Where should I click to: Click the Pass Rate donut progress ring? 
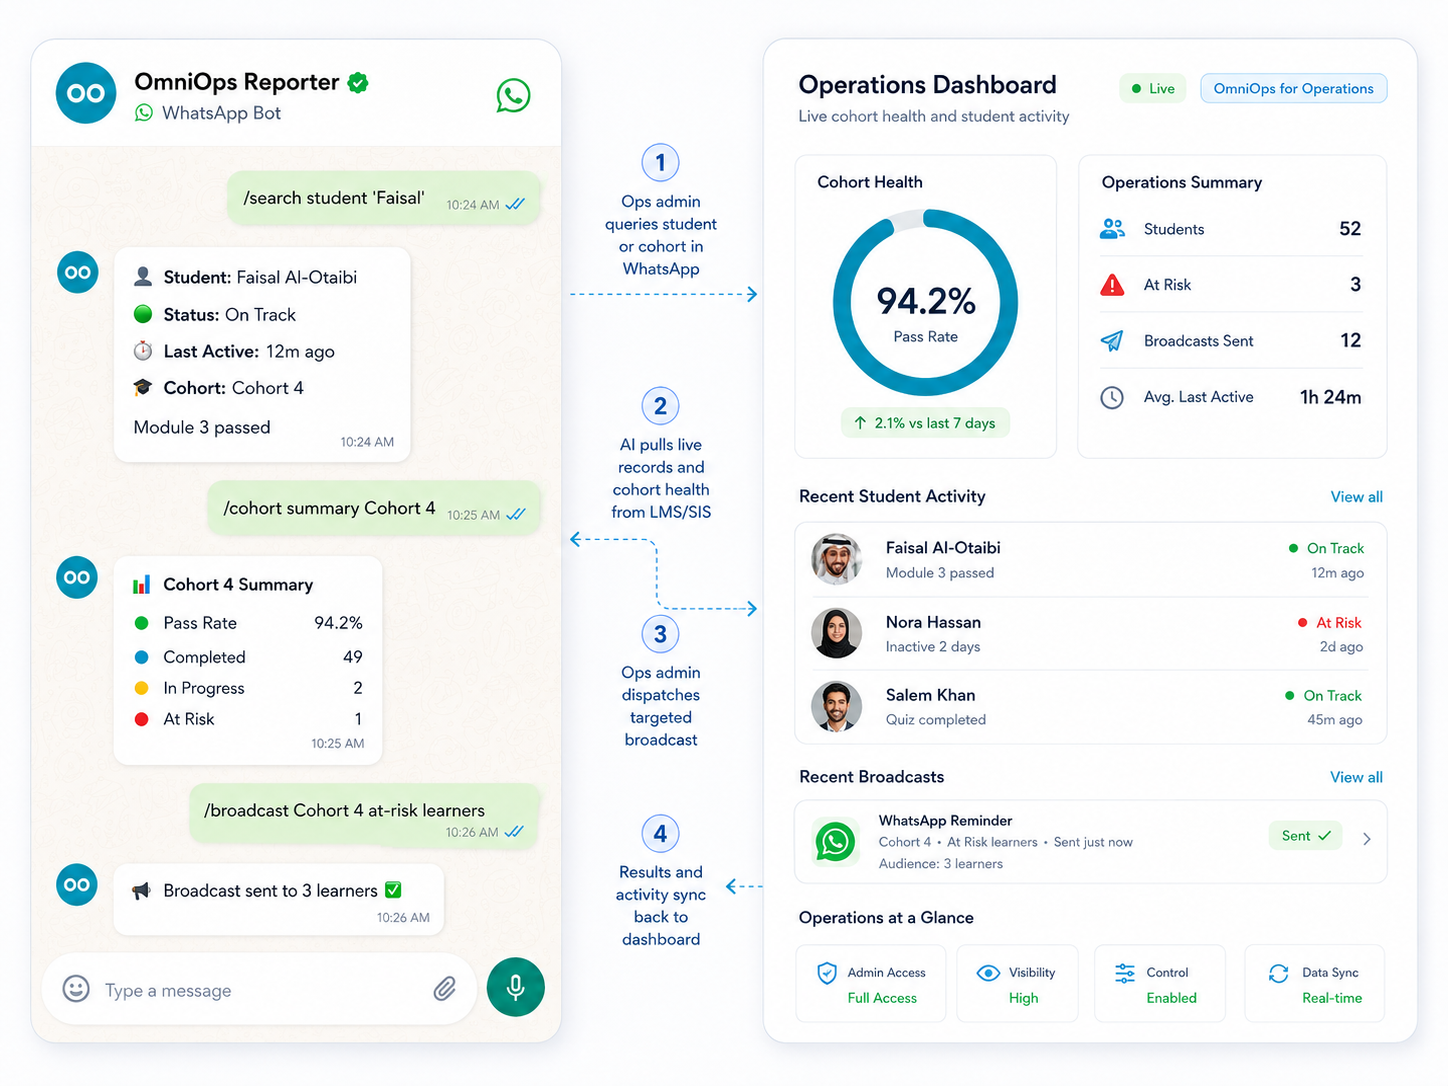926,302
